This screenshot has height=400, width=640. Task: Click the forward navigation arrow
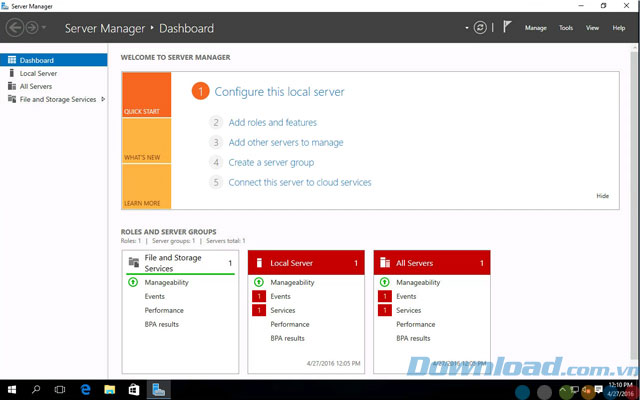pos(32,28)
